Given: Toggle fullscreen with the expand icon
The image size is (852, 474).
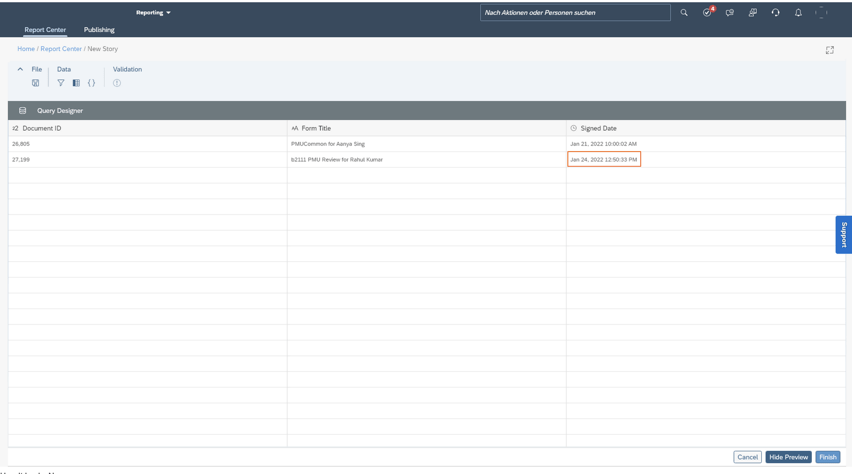Looking at the screenshot, I should click(x=829, y=50).
